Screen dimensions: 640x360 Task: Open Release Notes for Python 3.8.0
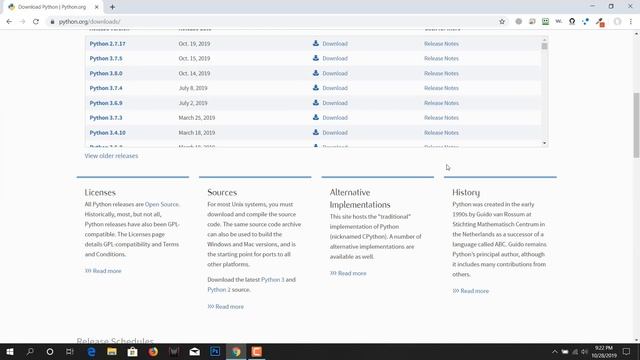click(x=441, y=73)
